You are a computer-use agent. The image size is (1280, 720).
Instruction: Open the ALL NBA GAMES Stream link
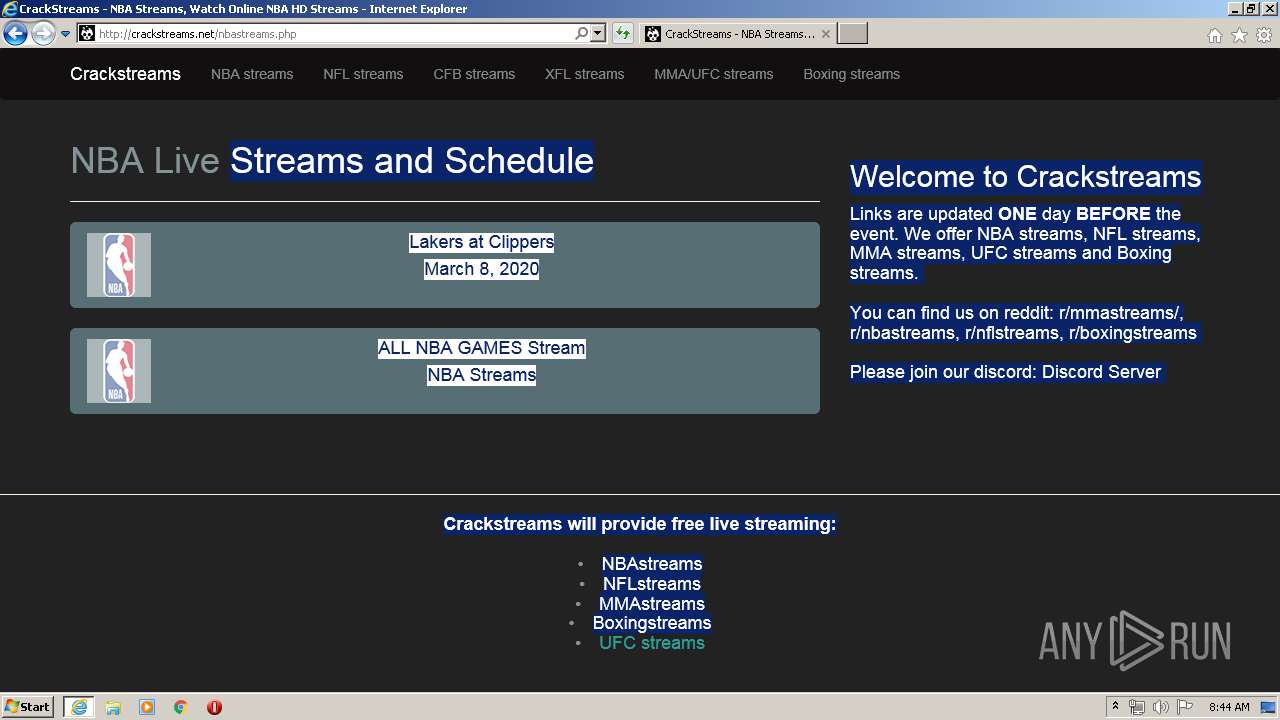click(x=481, y=348)
